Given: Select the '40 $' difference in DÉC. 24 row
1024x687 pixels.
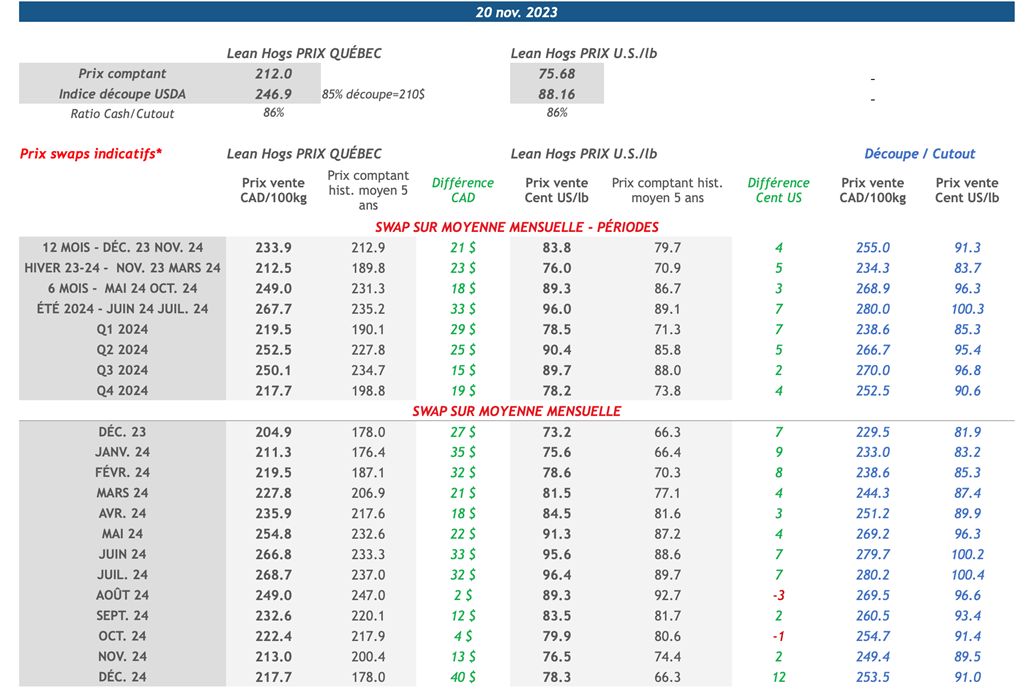Looking at the screenshot, I should 462,677.
